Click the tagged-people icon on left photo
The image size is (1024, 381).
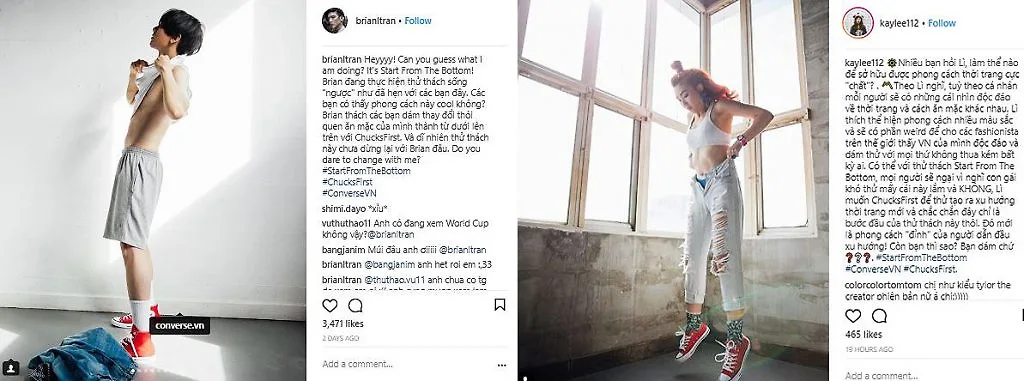(x=10, y=366)
